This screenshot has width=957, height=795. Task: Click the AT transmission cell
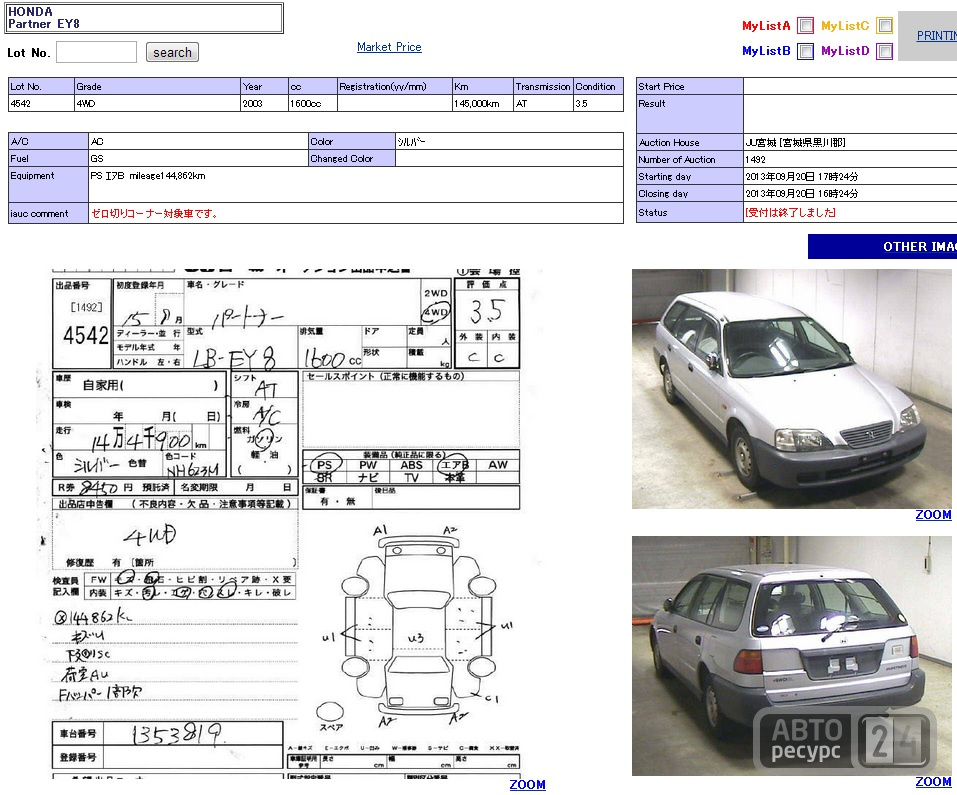(543, 103)
